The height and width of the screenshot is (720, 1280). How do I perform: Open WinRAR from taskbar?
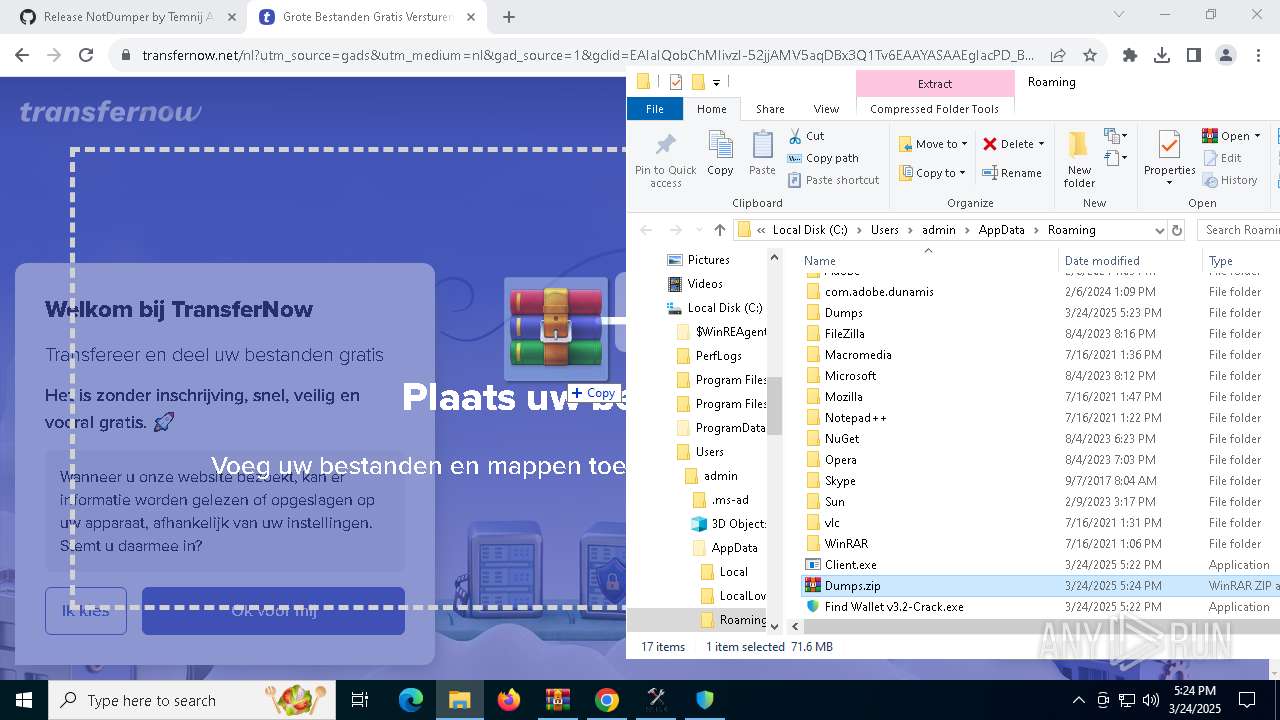click(x=558, y=700)
